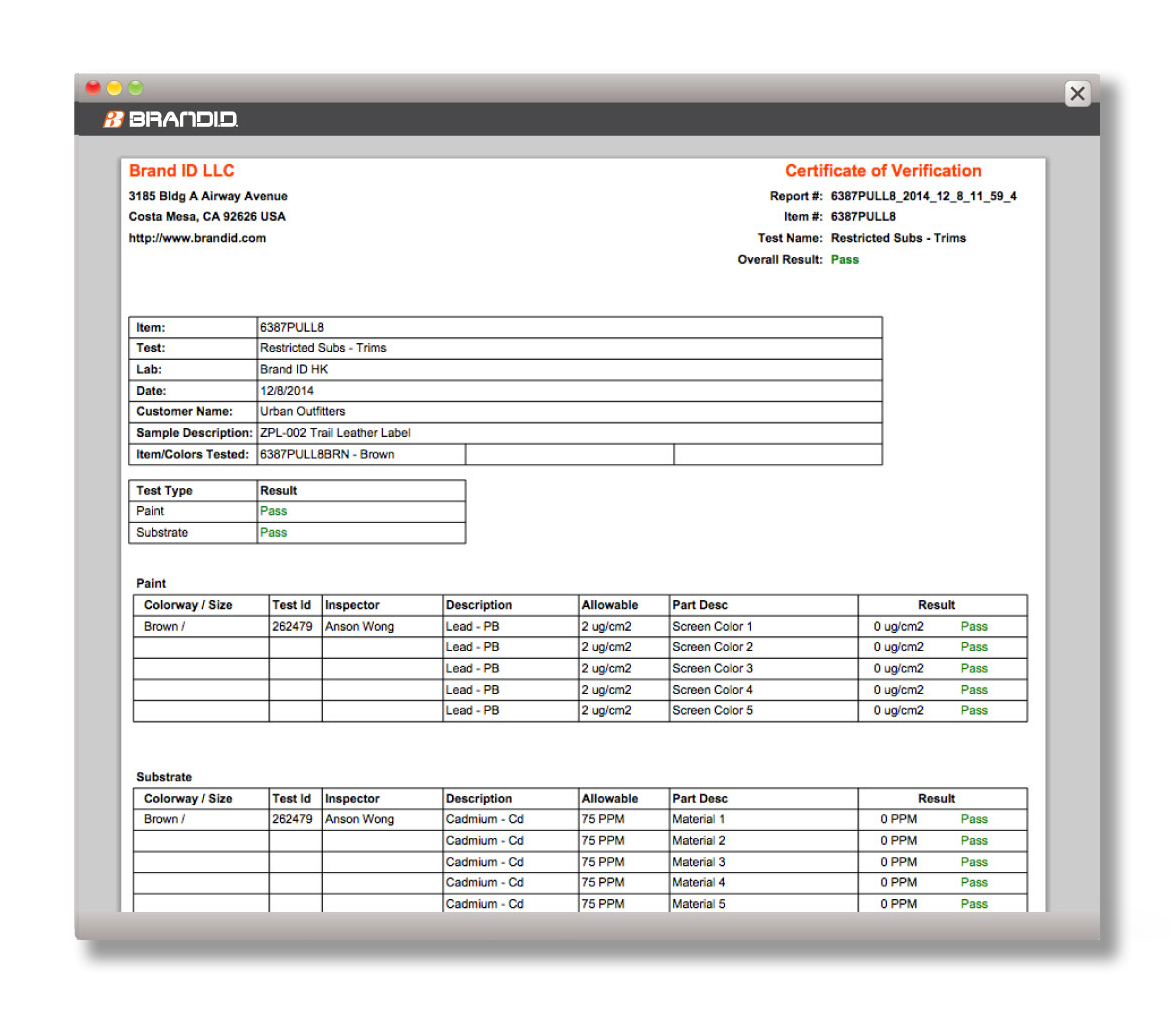Click 2 ug/cm2 allowable for Screen Color 5

pyautogui.click(x=607, y=710)
